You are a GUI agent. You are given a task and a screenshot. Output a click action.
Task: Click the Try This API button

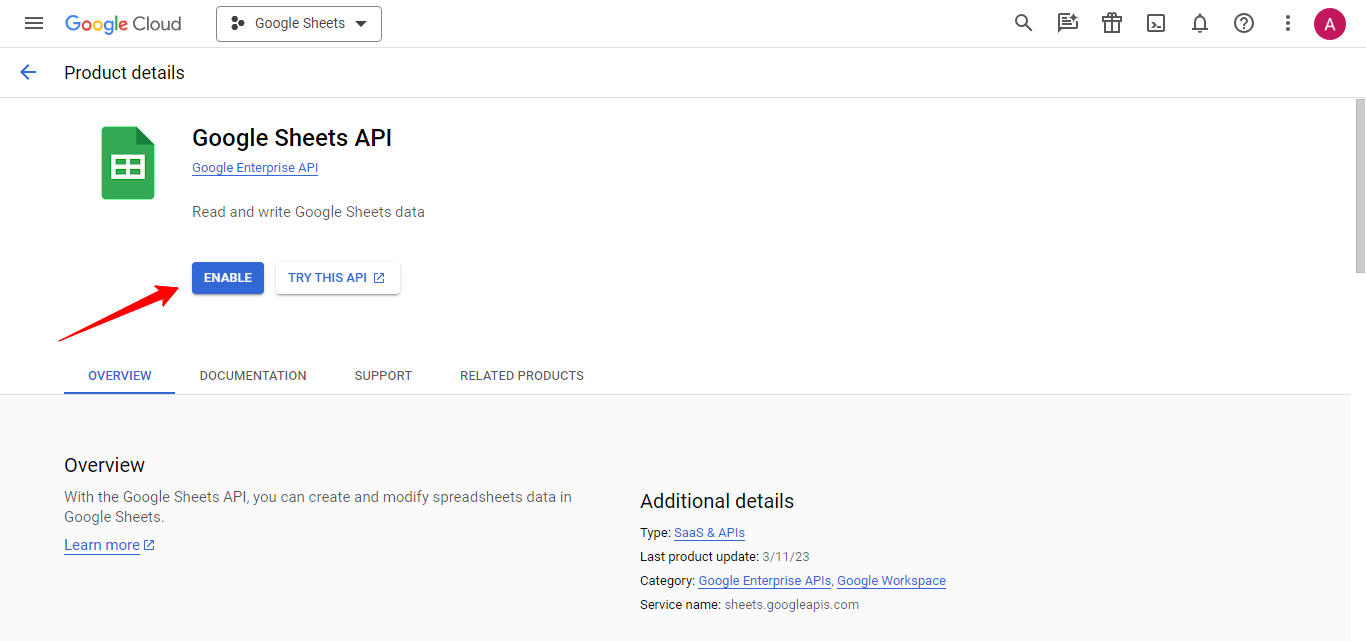[337, 278]
